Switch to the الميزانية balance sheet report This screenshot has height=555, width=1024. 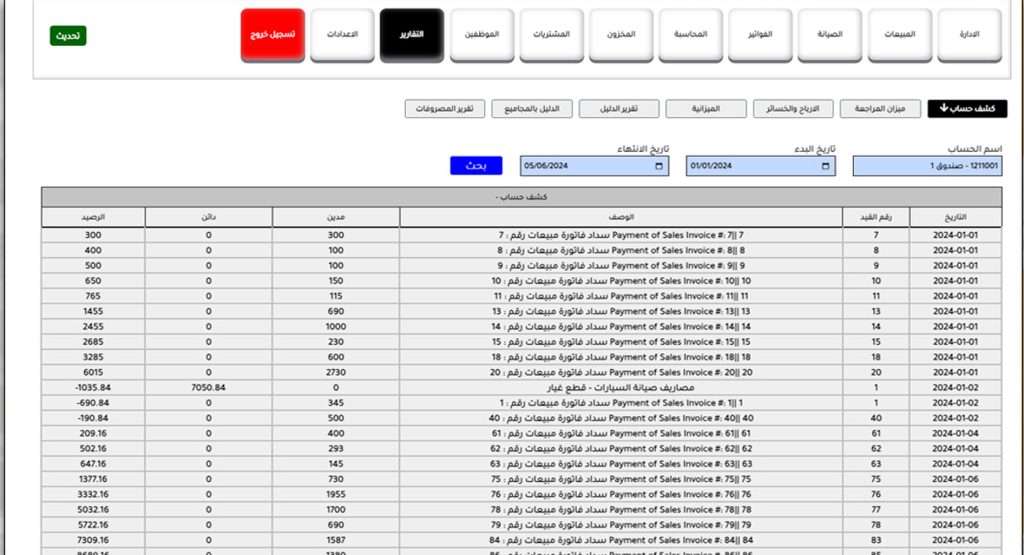720,109
